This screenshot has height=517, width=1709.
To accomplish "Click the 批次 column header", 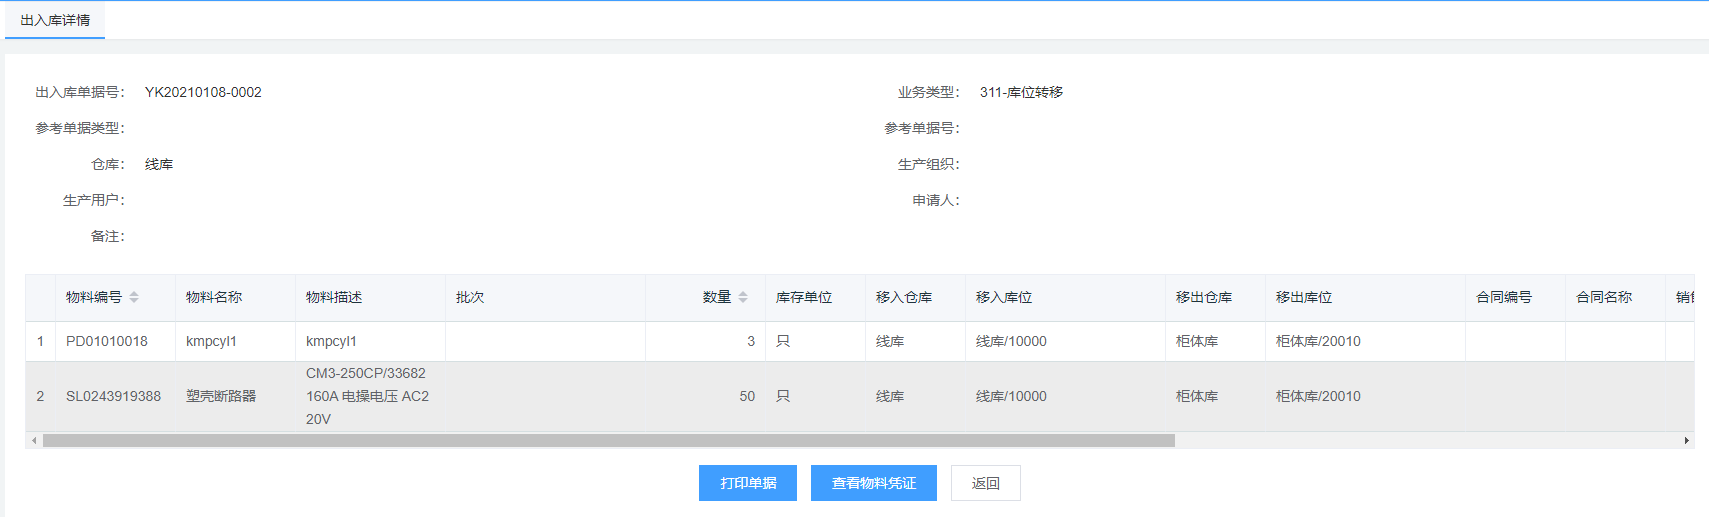I will [470, 297].
